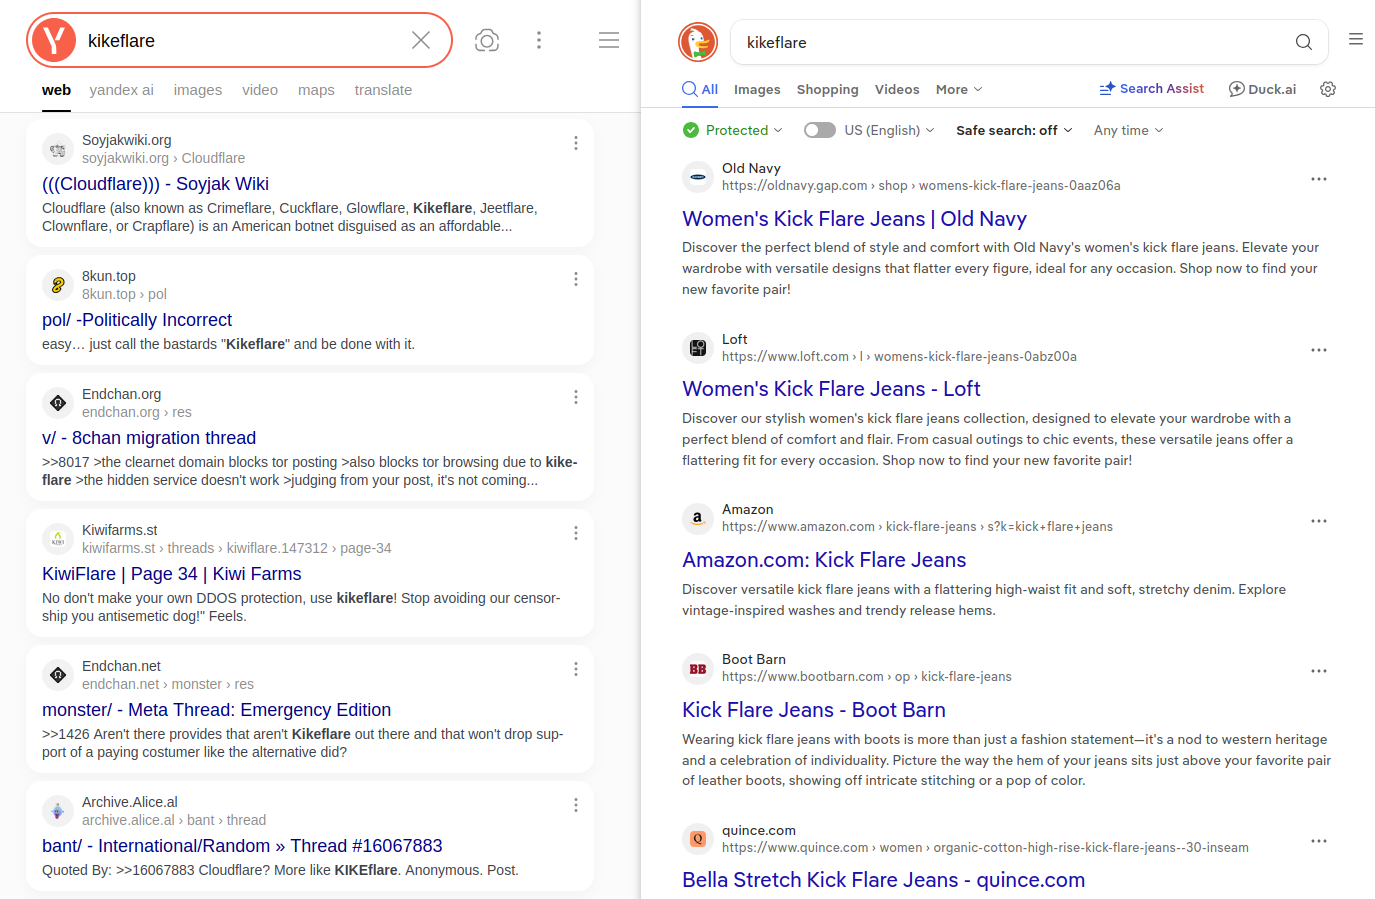Image resolution: width=1375 pixels, height=899 pixels.
Task: Open the (((Cloudflare))) - Soyjak Wiki result
Action: [x=155, y=184]
